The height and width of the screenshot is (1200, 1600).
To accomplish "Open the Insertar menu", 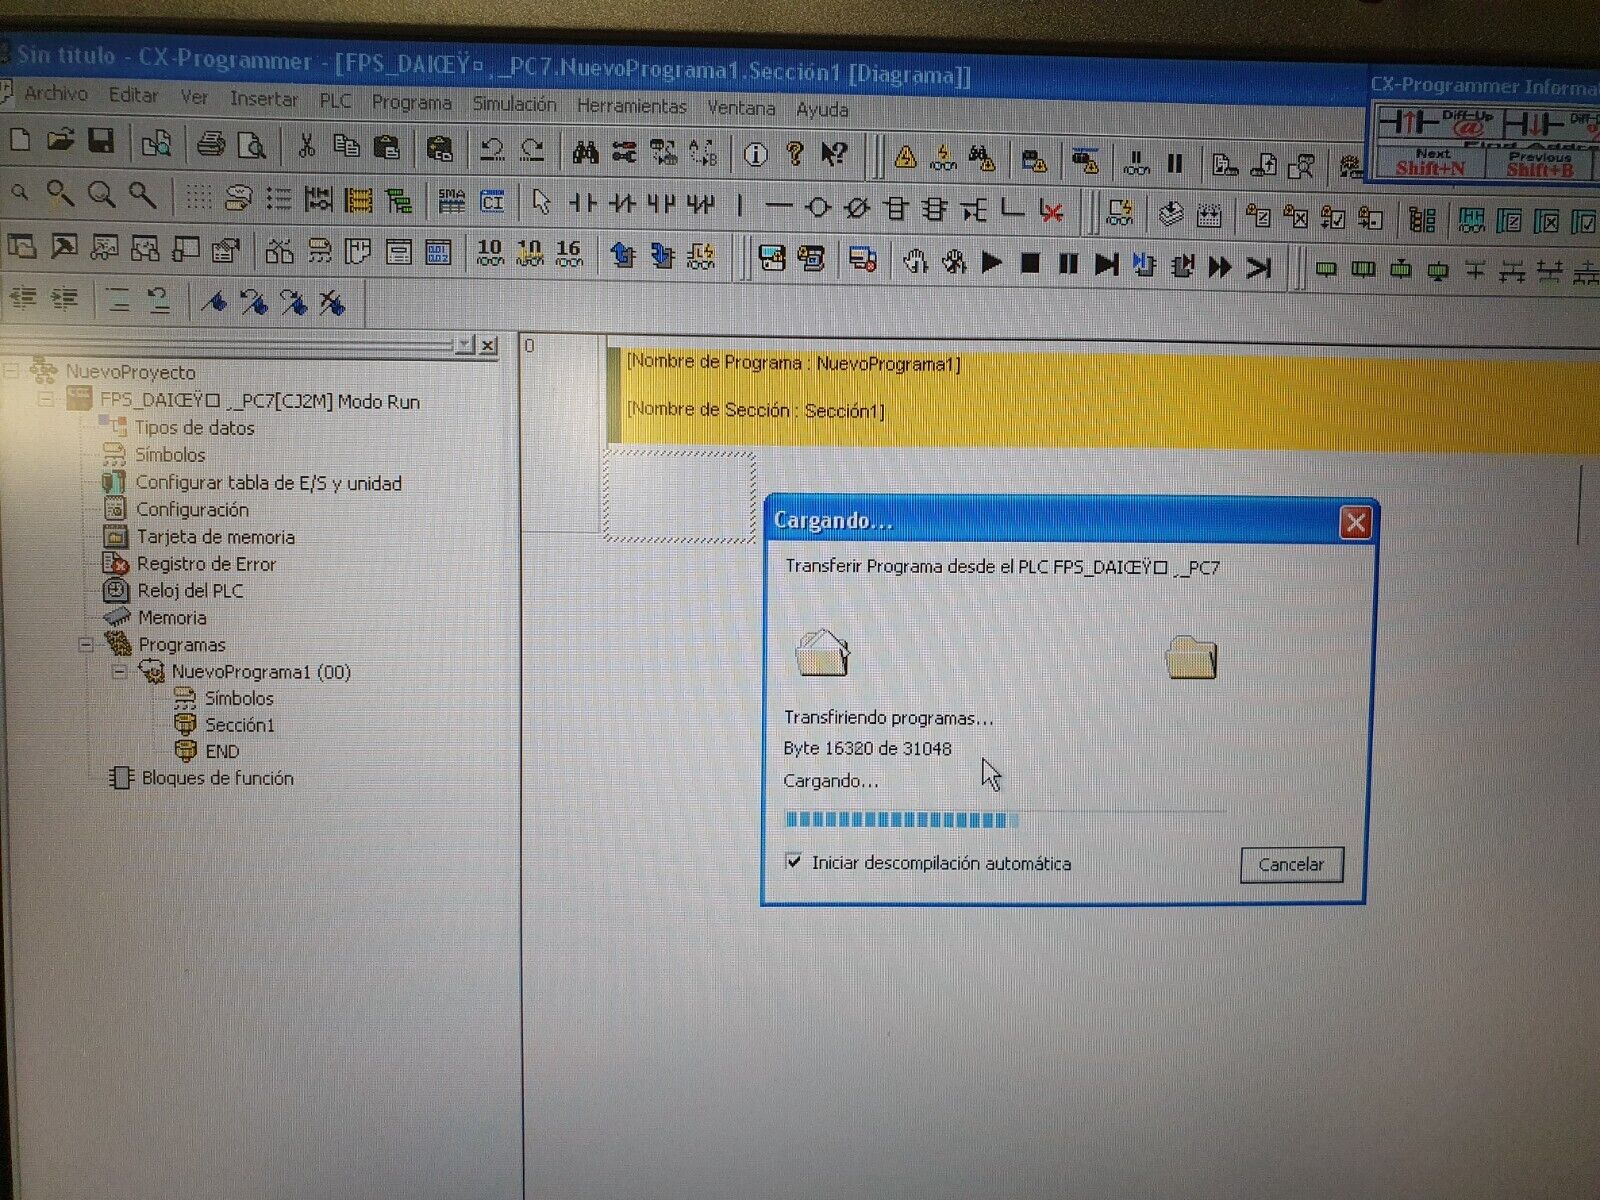I will [263, 98].
